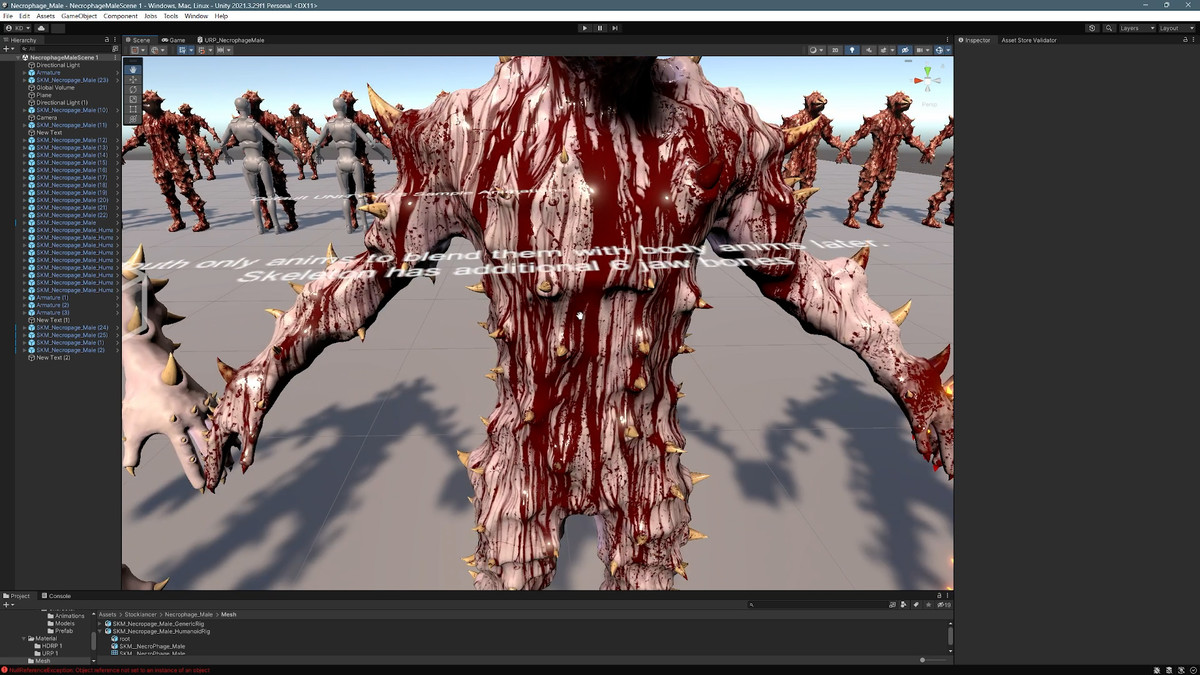
Task: Select the Move tool in Scene overlay
Action: tap(133, 80)
